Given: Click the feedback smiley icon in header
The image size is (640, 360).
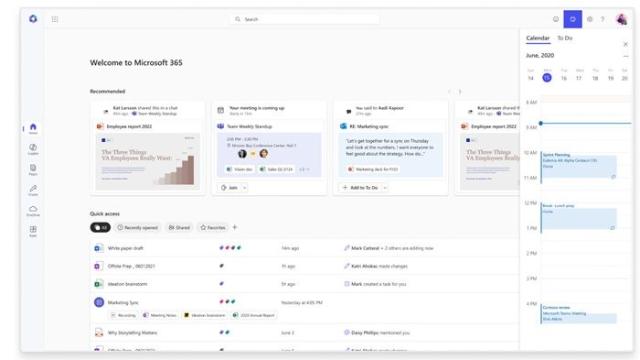Looking at the screenshot, I should (556, 19).
